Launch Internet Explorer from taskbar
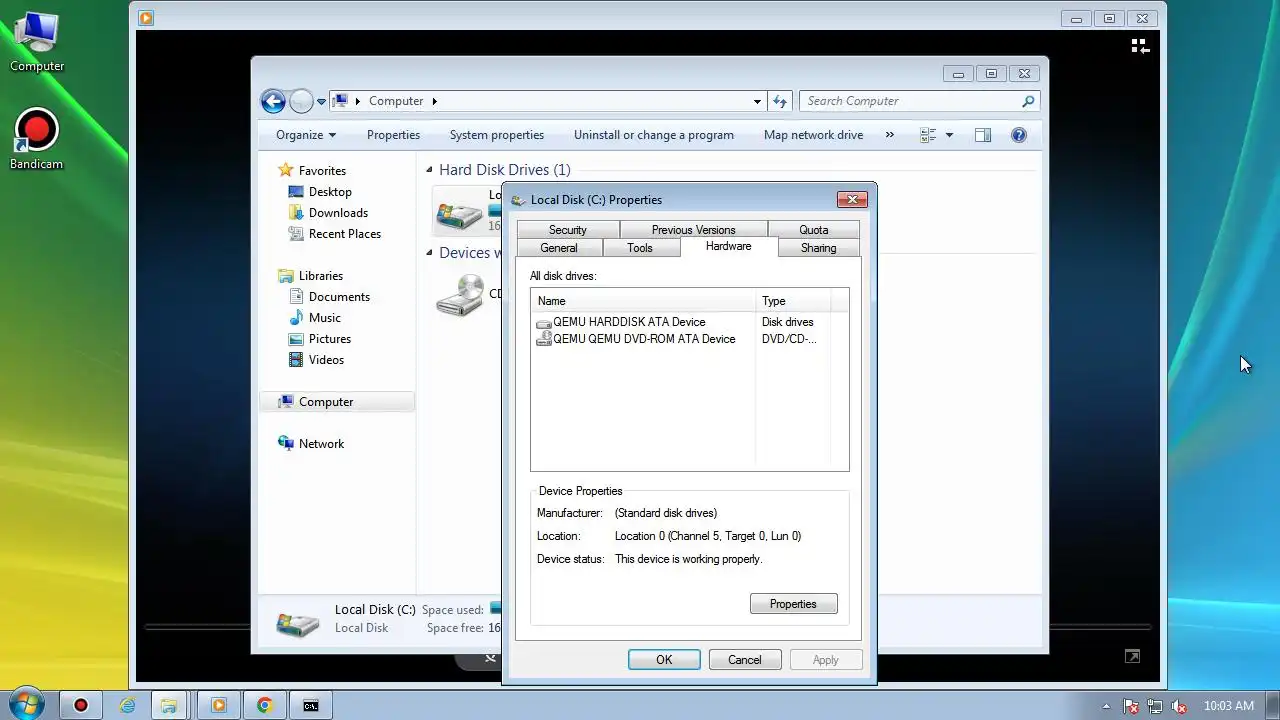Image resolution: width=1280 pixels, height=720 pixels. 128,705
